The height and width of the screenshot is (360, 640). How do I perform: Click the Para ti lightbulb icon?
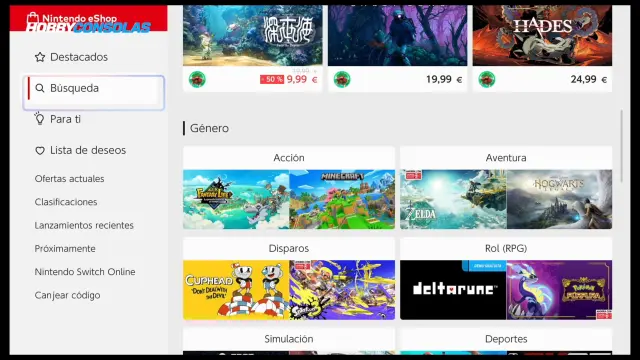[40, 118]
